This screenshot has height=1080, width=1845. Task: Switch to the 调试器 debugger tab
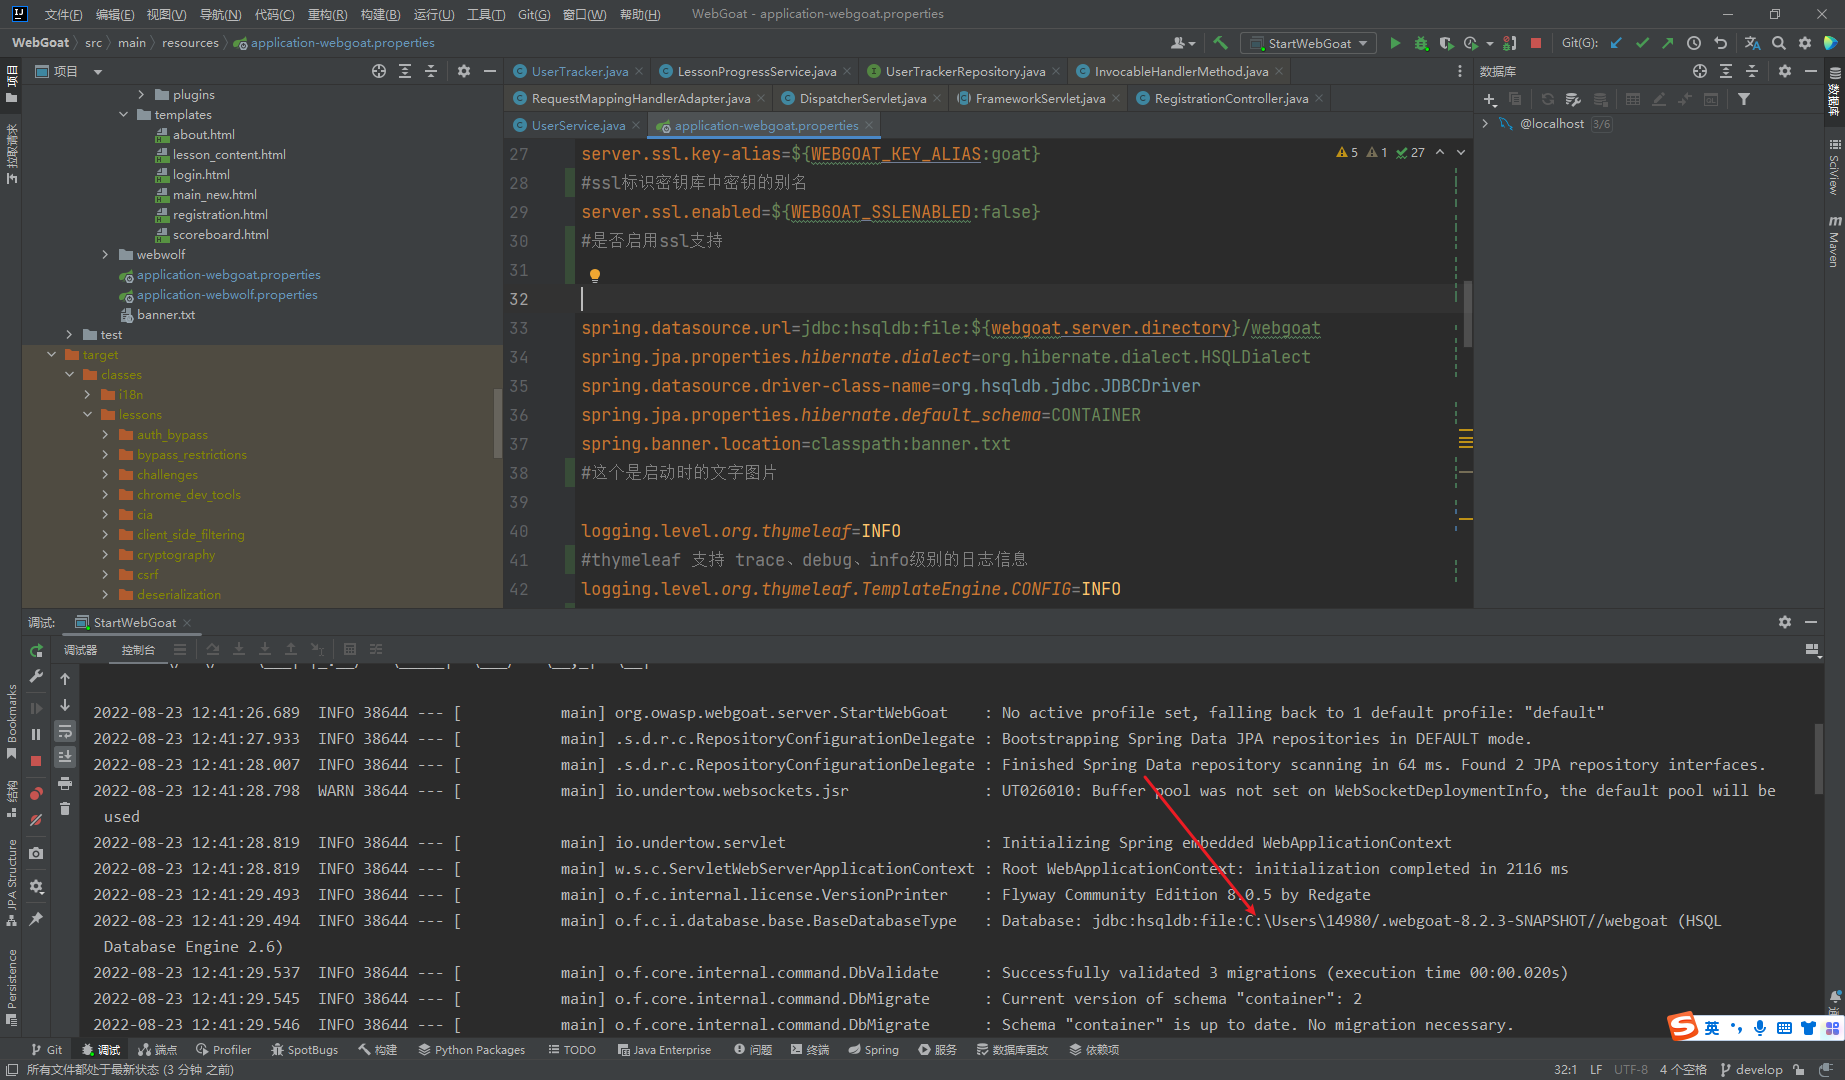pos(81,650)
